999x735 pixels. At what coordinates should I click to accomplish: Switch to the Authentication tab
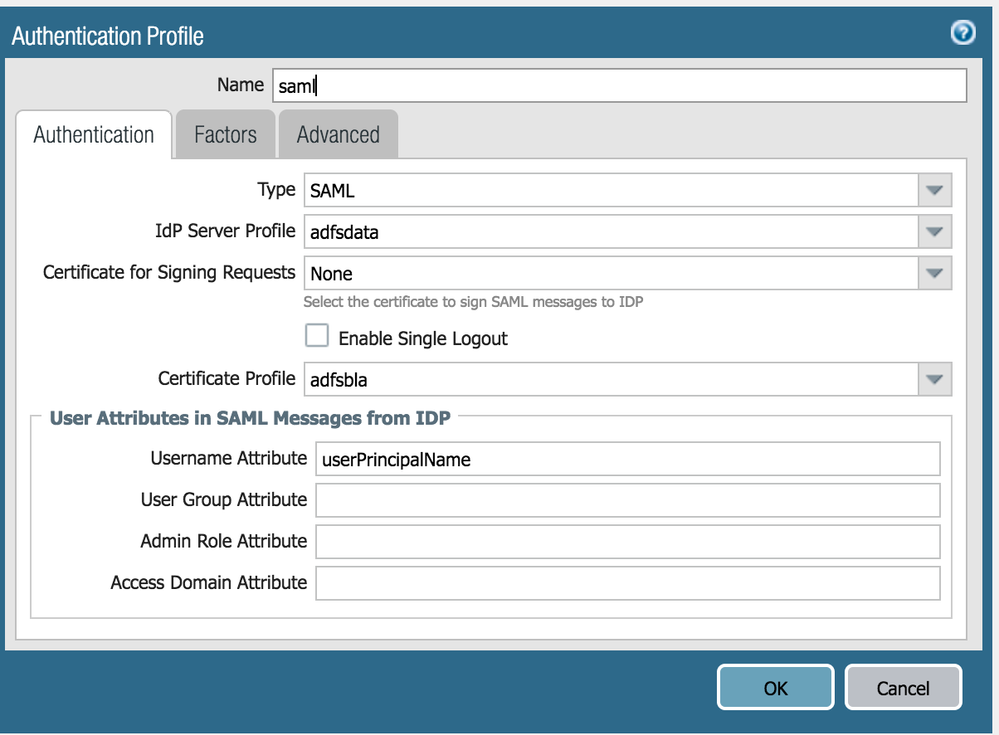[x=94, y=135]
